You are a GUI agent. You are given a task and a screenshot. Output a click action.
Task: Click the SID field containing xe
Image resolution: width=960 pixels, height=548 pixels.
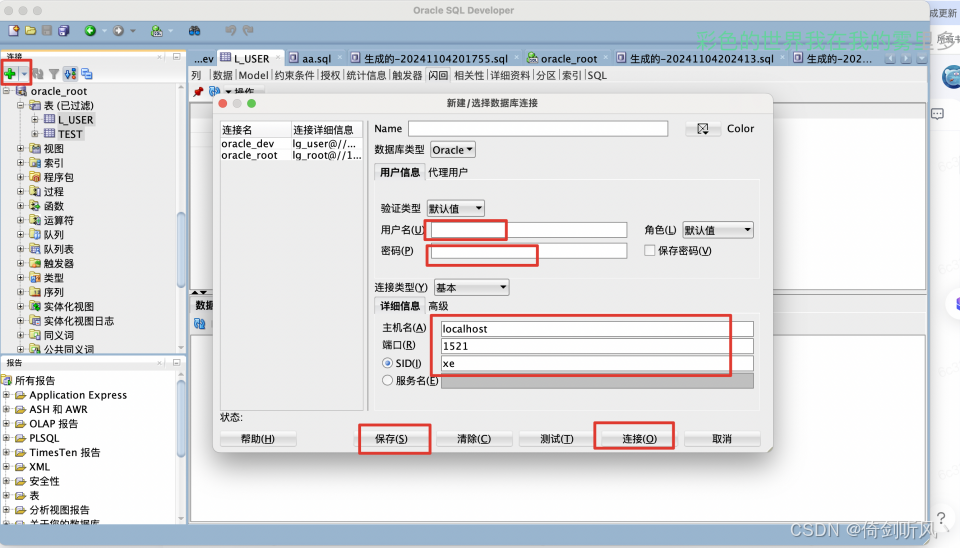597,363
